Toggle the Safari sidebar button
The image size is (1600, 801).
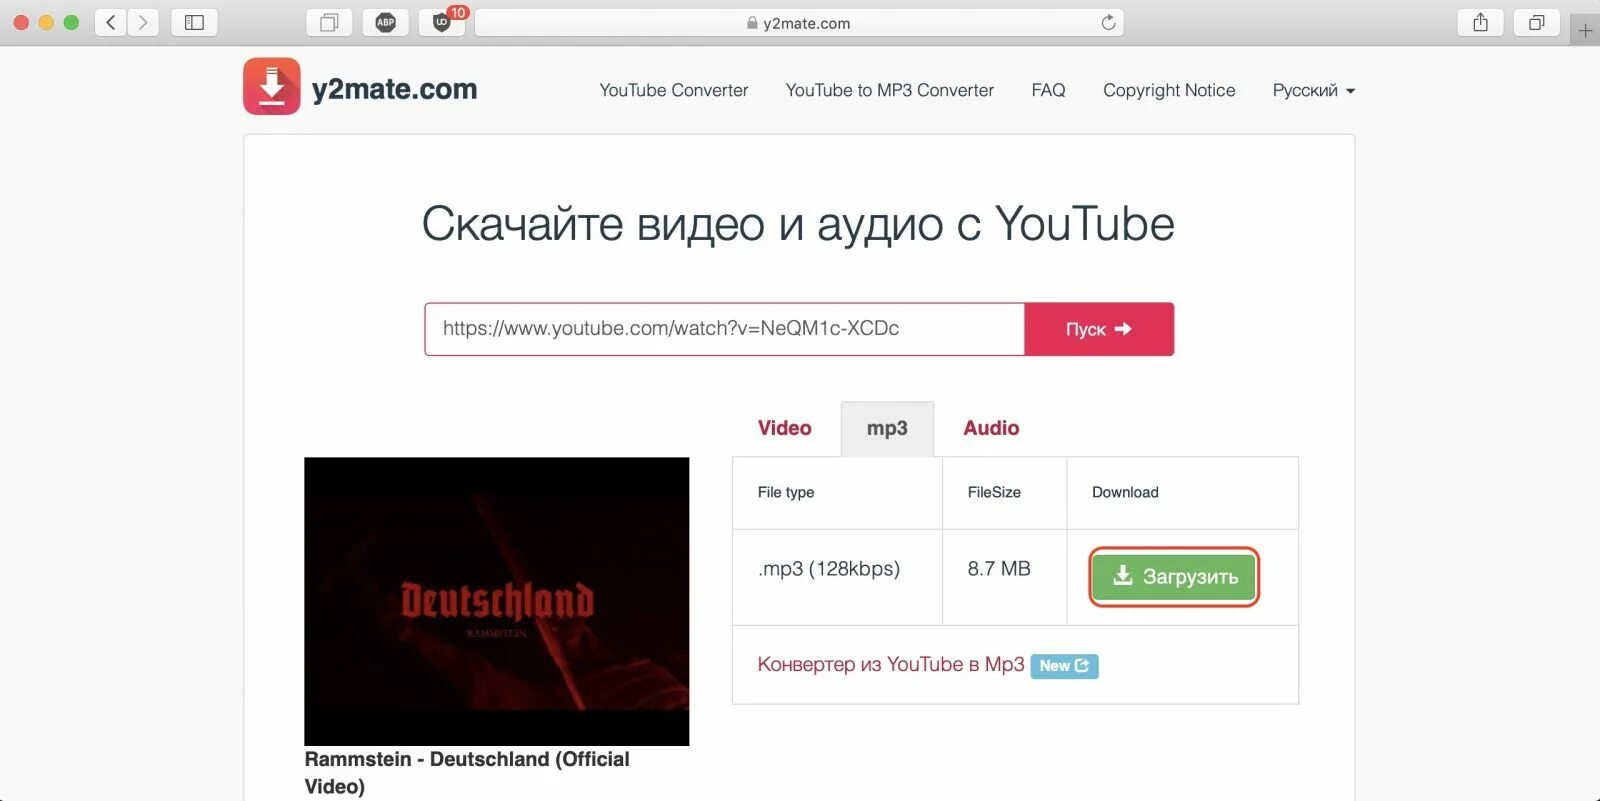tap(194, 22)
